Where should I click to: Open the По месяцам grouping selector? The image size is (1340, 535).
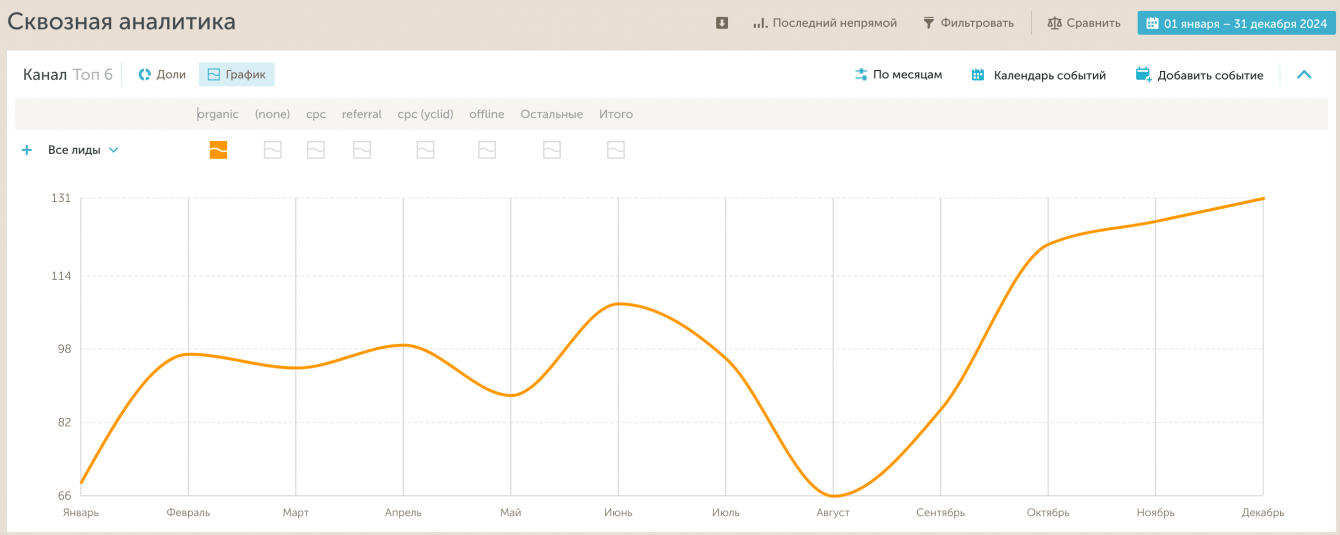(x=898, y=75)
